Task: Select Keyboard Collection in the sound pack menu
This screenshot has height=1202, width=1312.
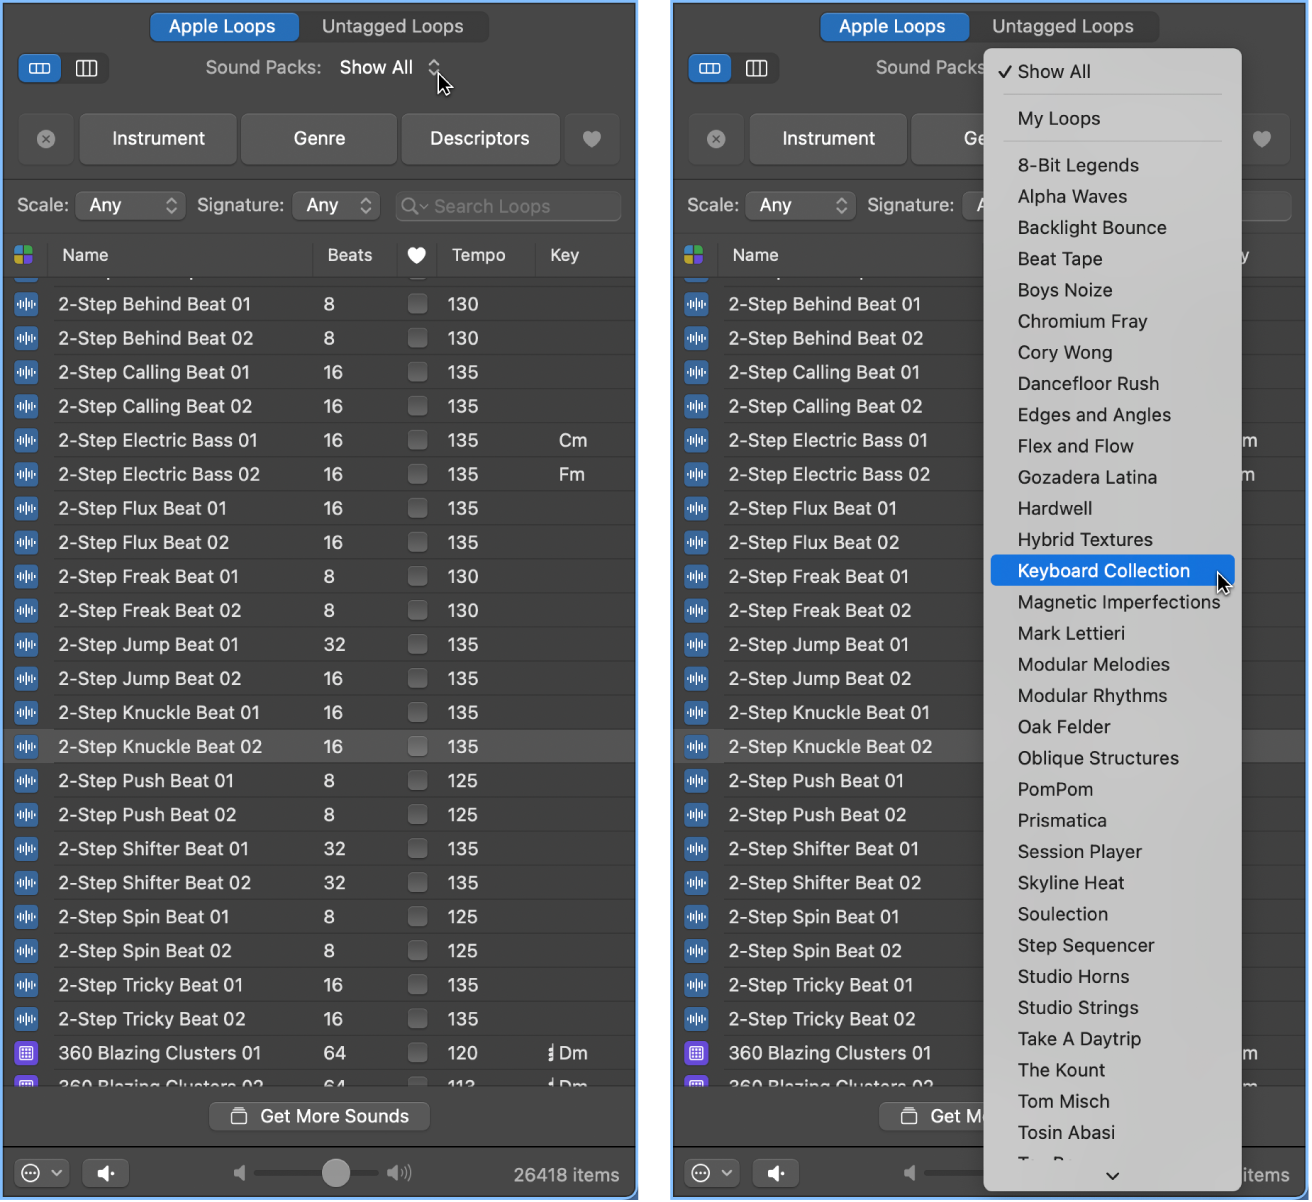Action: click(x=1103, y=570)
